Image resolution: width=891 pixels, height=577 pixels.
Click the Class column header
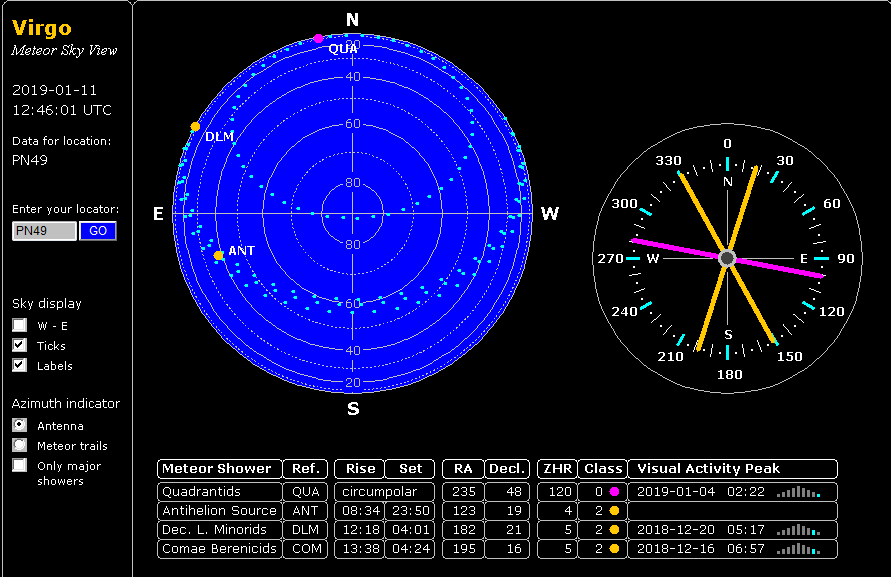coord(603,469)
